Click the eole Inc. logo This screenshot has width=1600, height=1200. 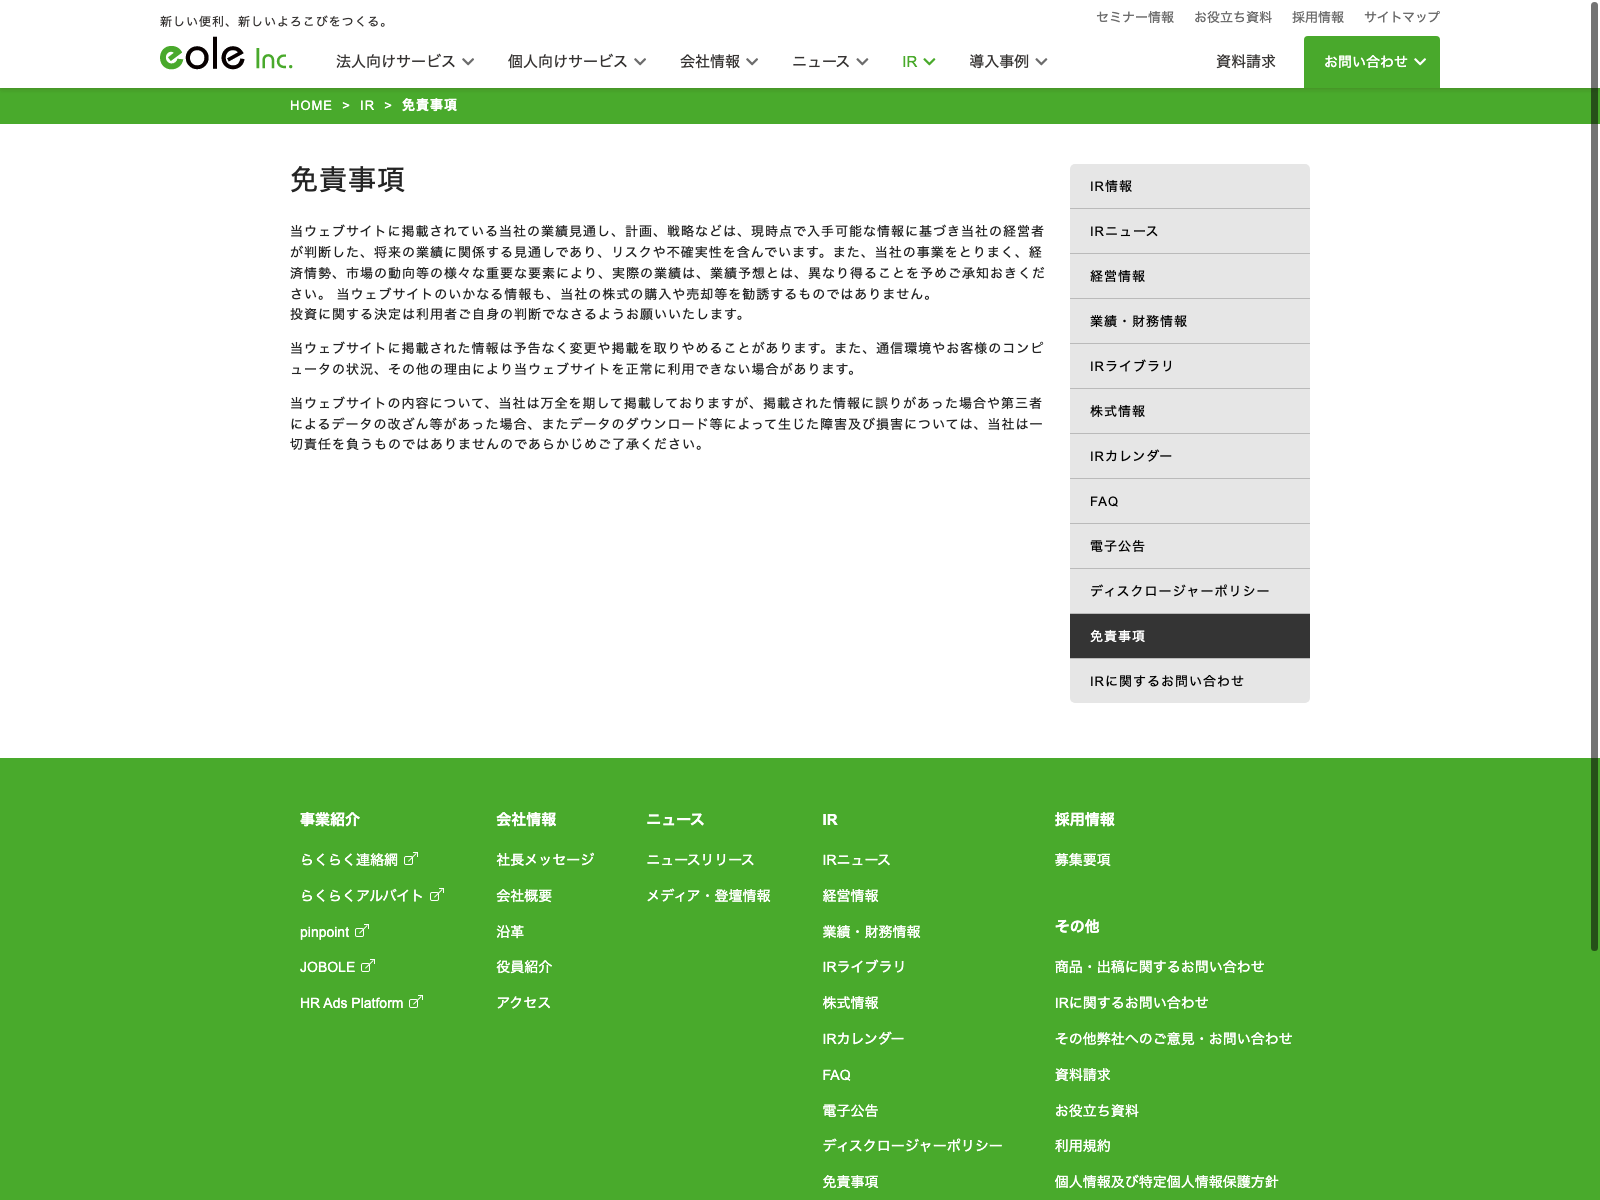(x=226, y=55)
